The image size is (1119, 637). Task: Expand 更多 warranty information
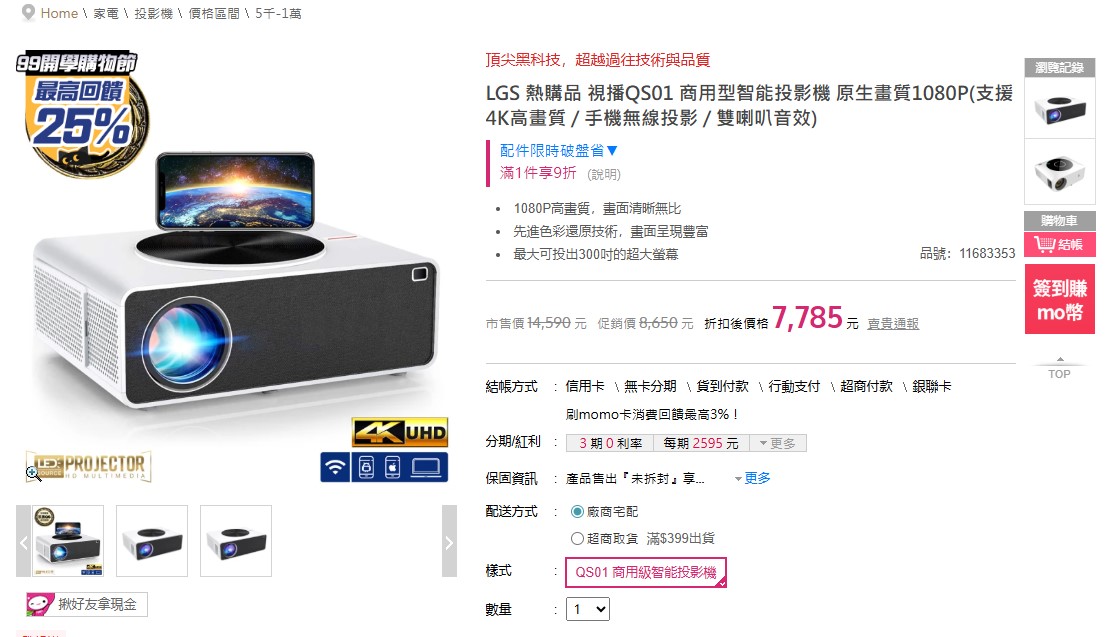753,478
